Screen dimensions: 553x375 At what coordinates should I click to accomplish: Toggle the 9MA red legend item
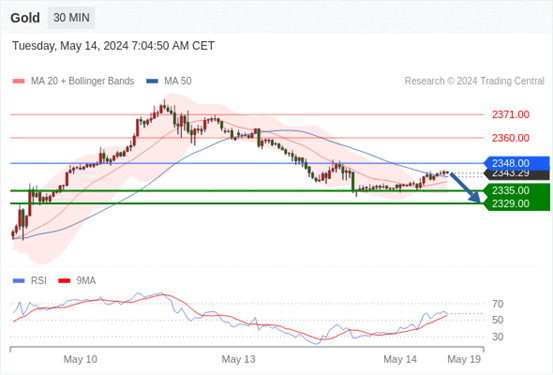[77, 281]
